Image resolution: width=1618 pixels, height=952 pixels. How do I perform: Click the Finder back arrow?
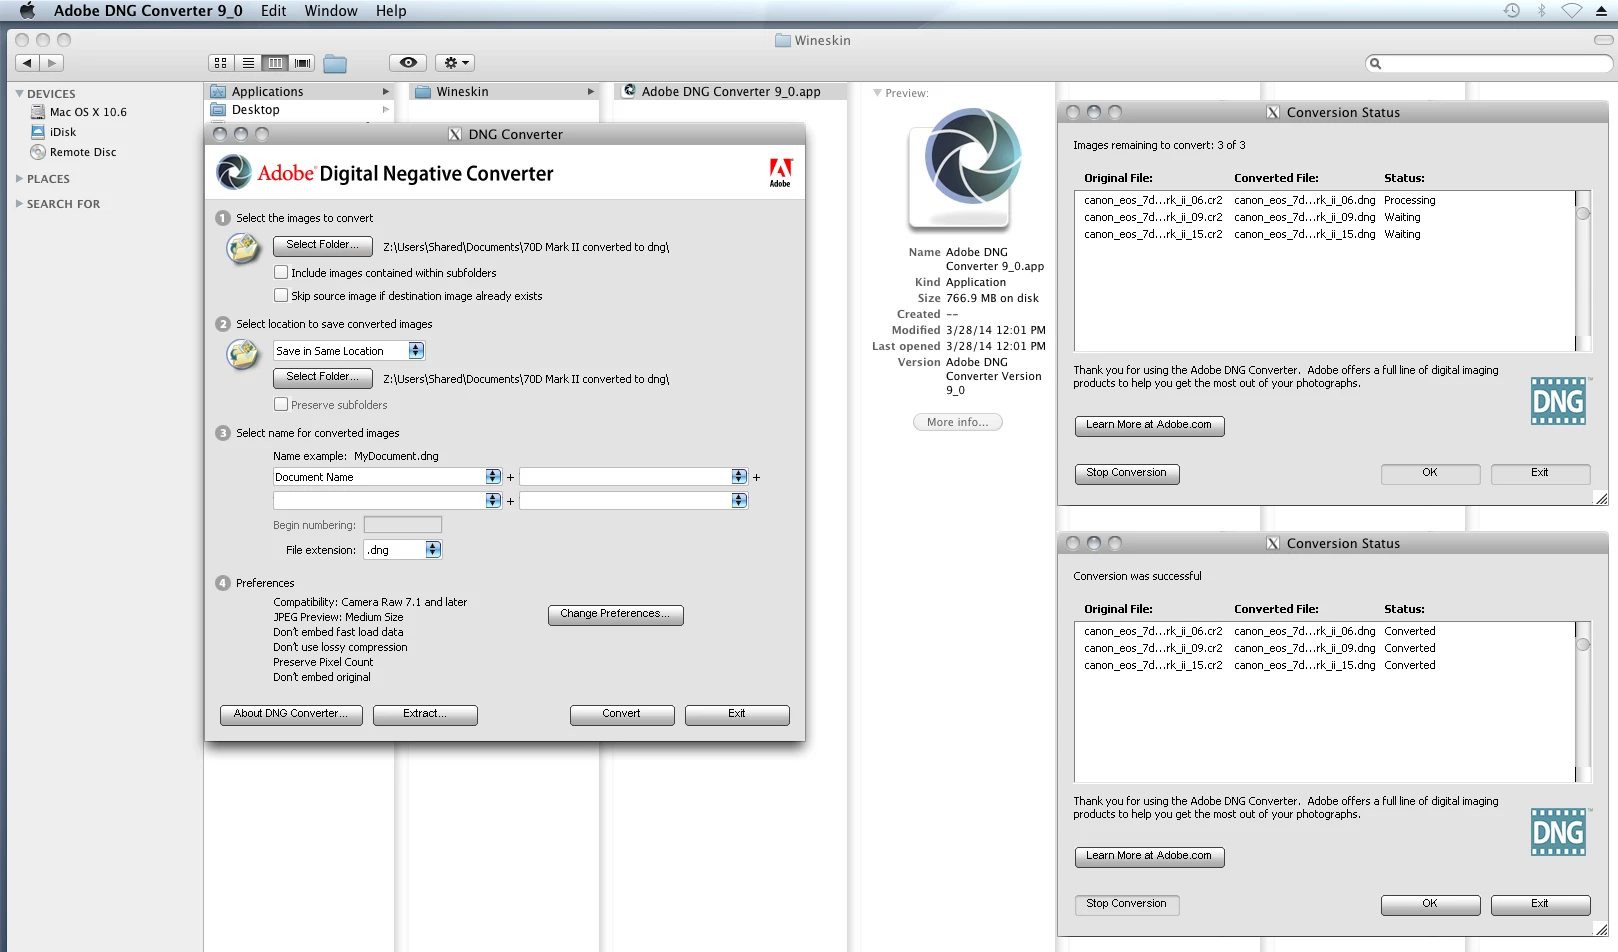[x=27, y=63]
